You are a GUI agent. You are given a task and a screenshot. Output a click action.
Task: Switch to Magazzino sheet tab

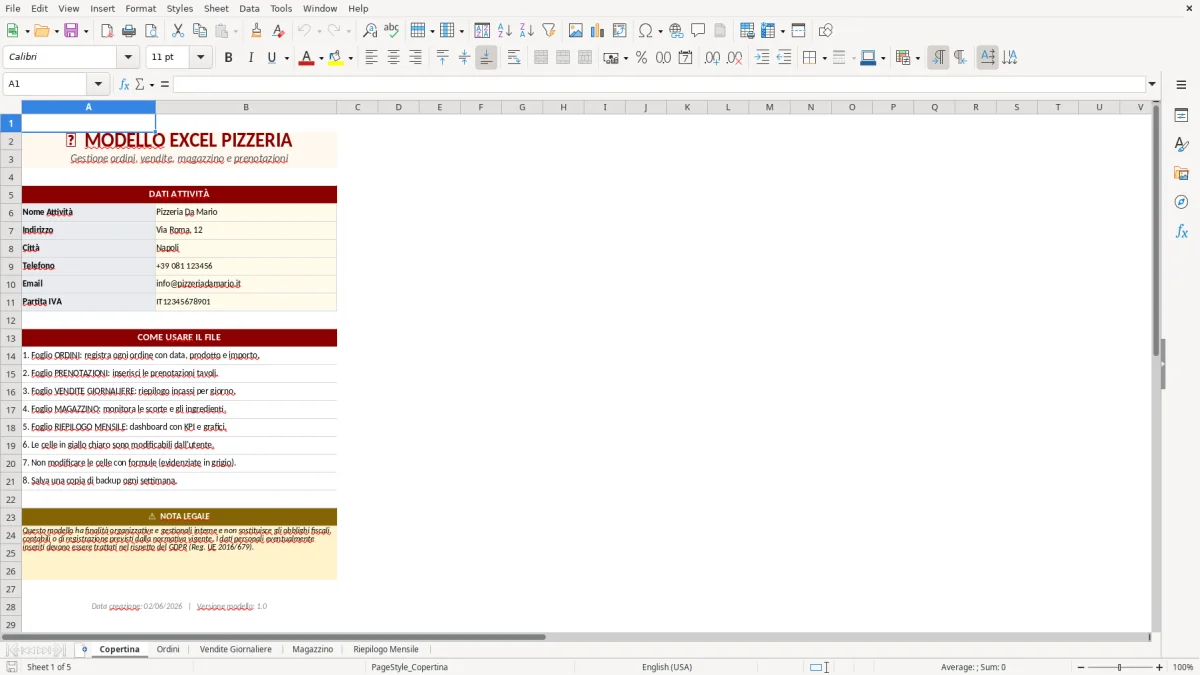313,649
